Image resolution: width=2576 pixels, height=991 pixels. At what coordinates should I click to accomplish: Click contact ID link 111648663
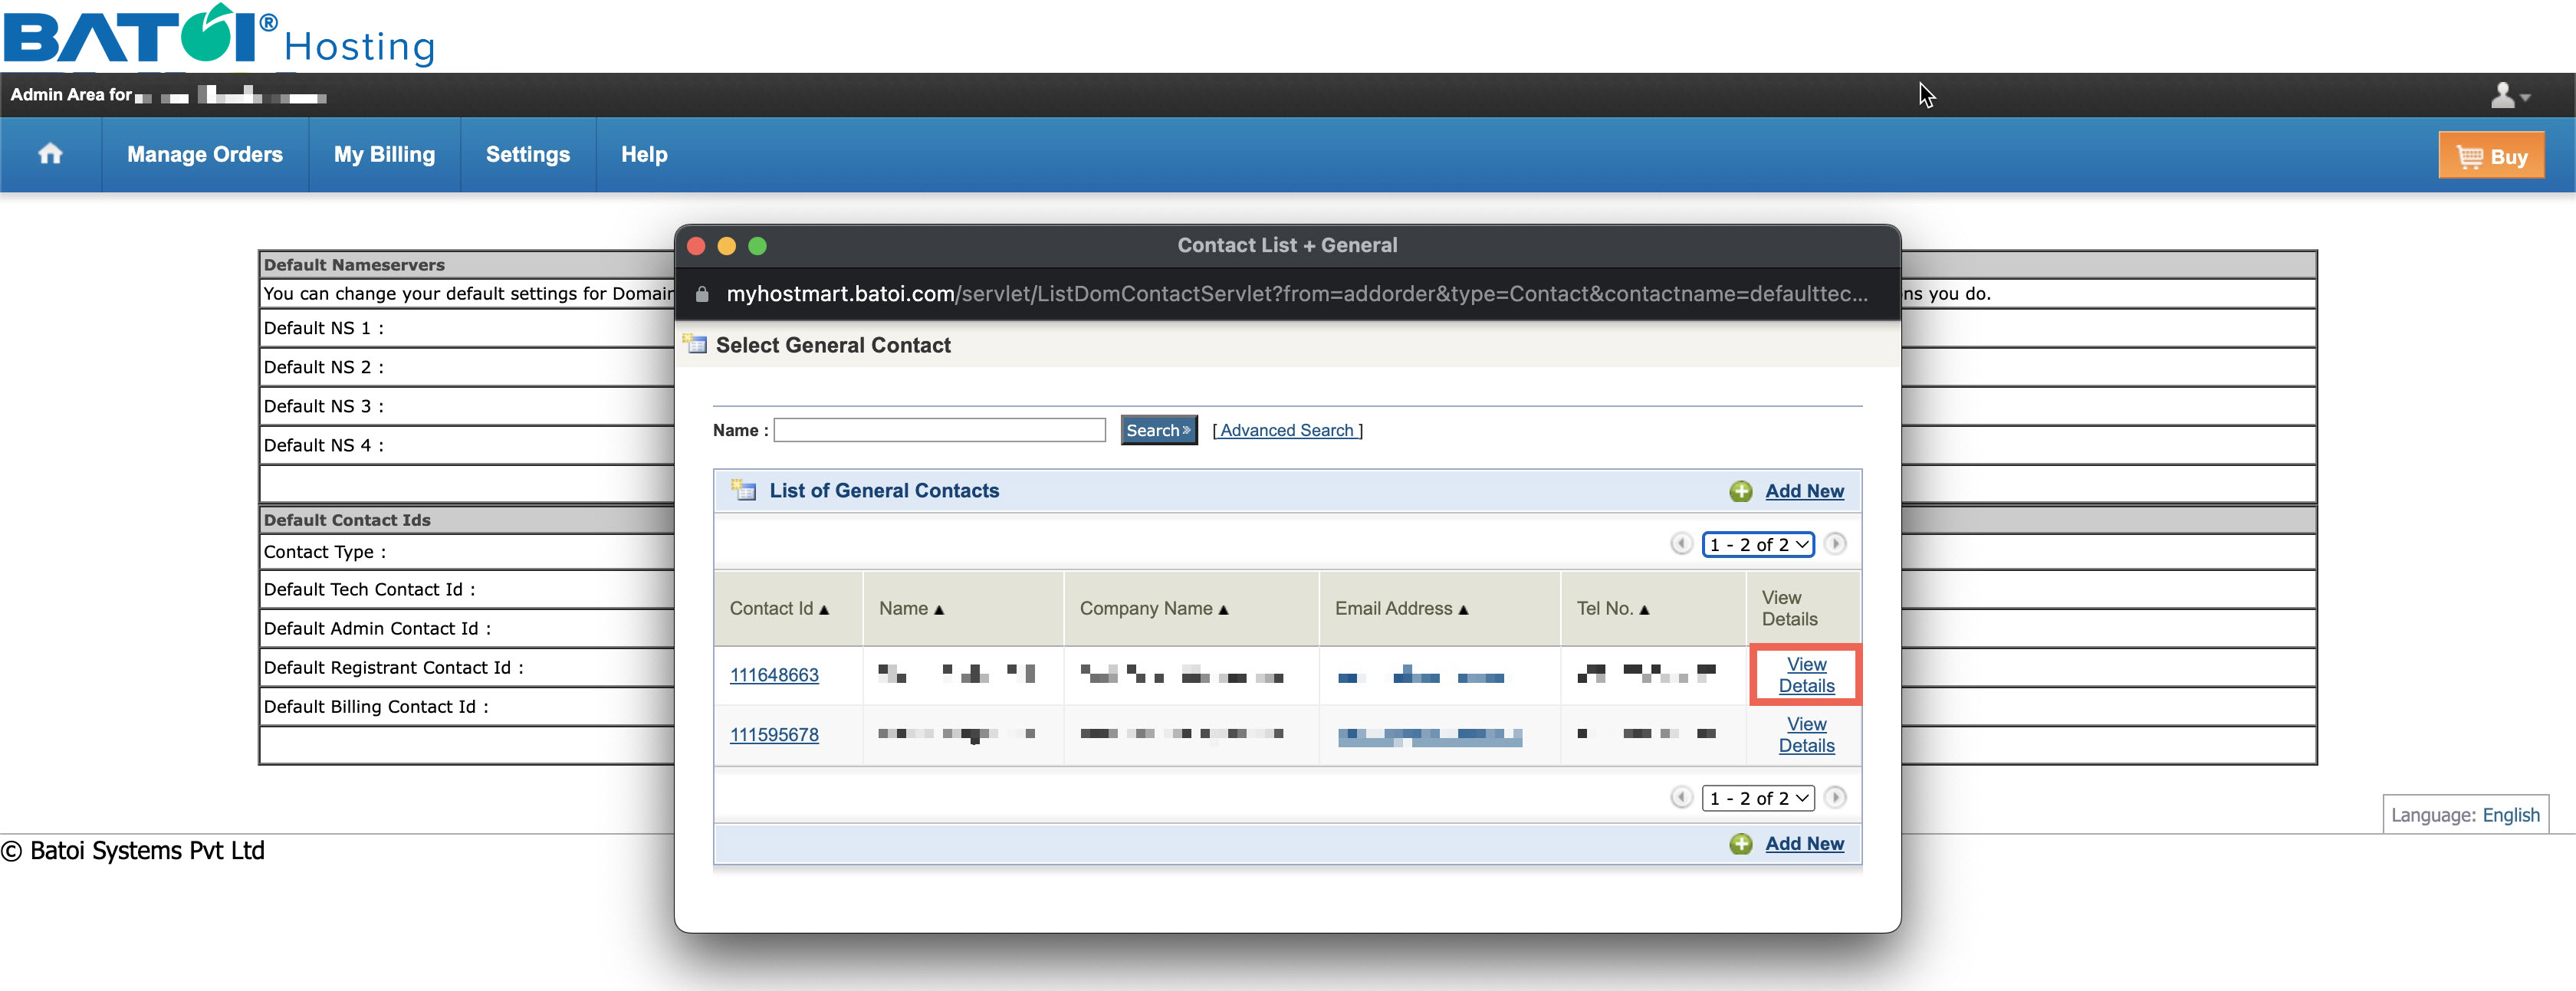pos(779,674)
